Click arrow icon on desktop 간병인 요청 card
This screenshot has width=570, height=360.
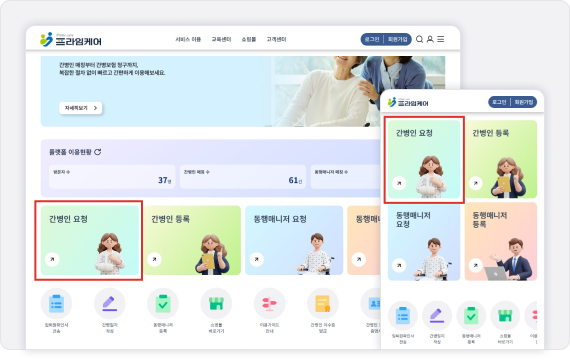[x=52, y=259]
